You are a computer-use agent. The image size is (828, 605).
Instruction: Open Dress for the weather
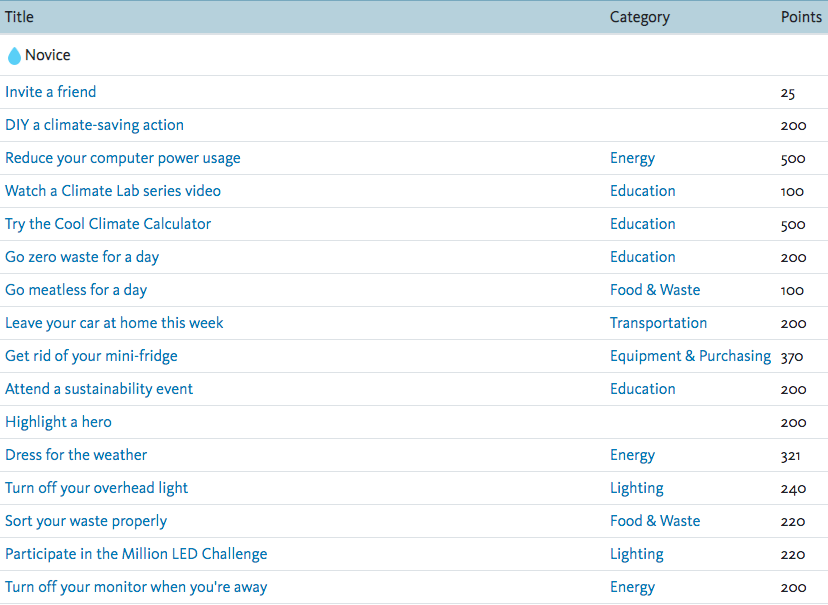click(x=76, y=455)
